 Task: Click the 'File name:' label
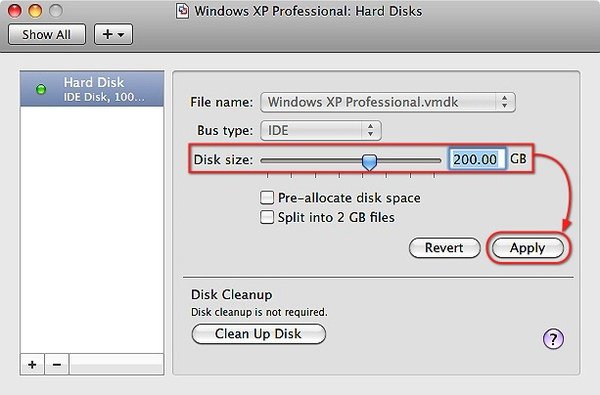coord(222,102)
